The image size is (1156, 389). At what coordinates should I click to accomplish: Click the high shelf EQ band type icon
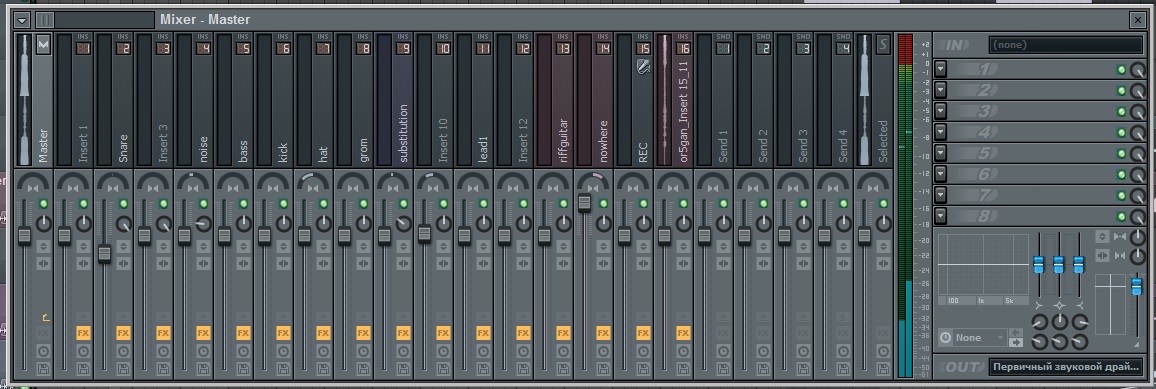1080,305
